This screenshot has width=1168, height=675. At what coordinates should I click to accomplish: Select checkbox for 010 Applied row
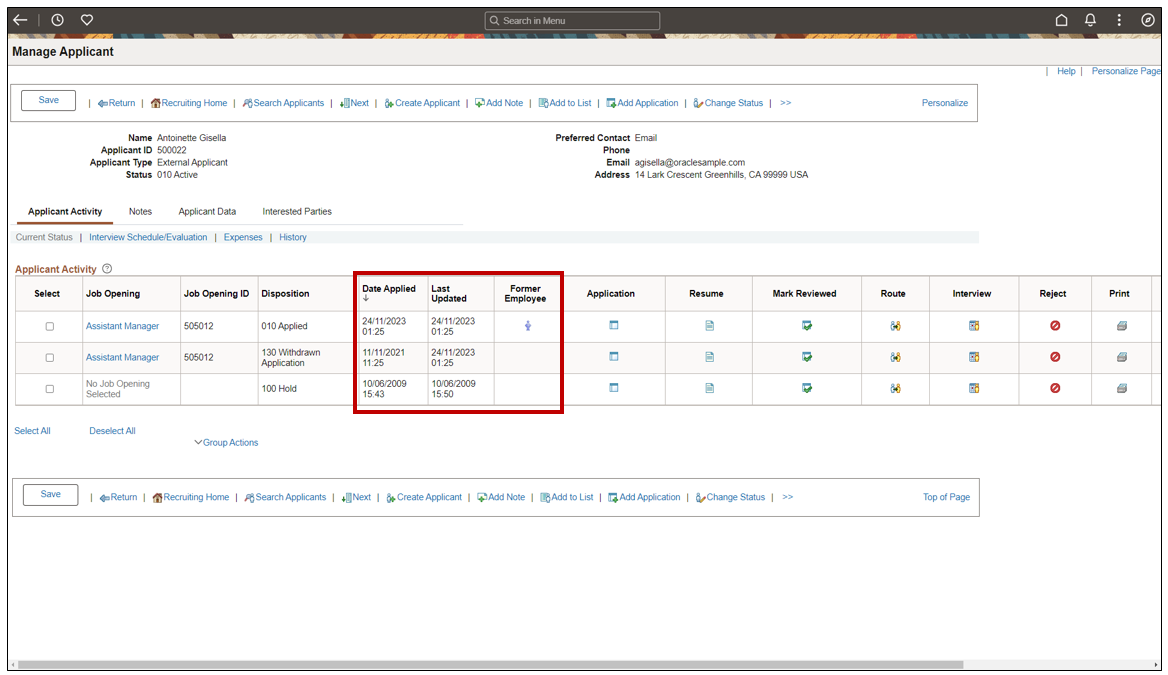click(50, 326)
